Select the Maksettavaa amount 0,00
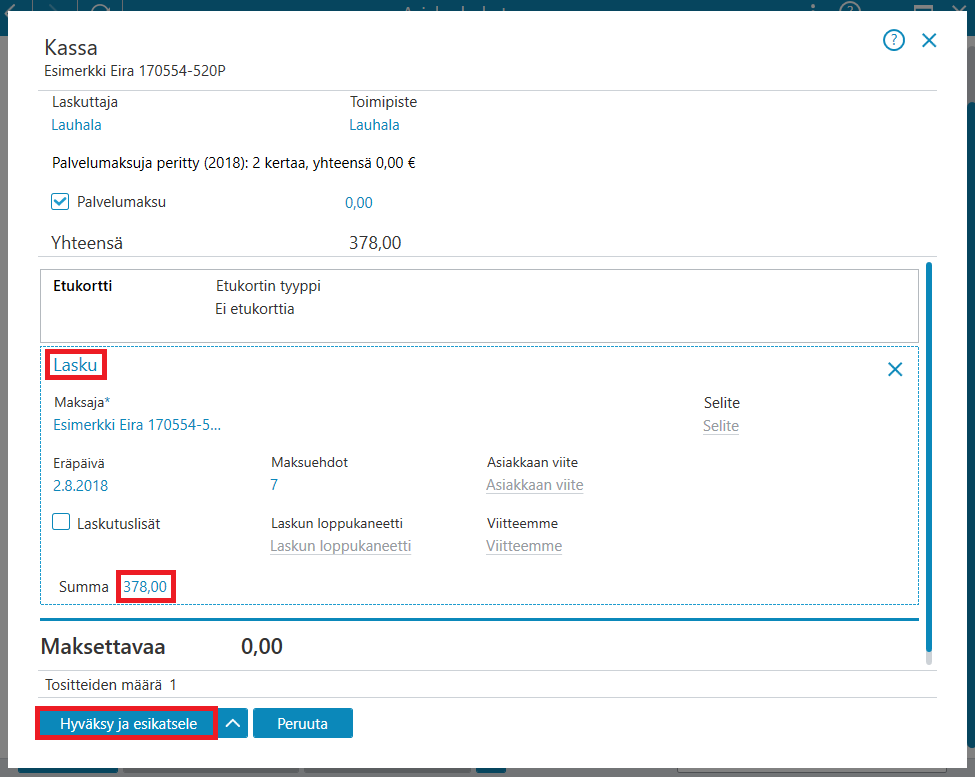This screenshot has height=777, width=975. (262, 646)
